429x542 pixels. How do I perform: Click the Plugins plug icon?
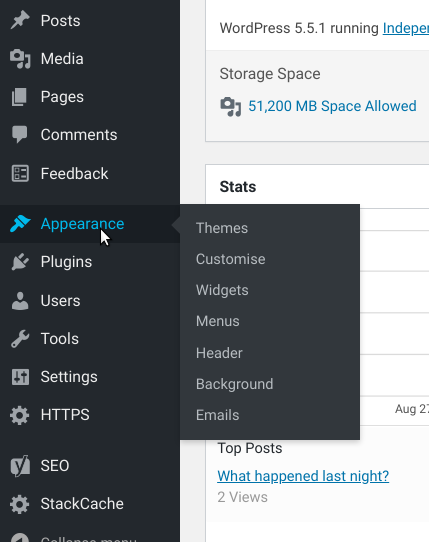coord(20,262)
